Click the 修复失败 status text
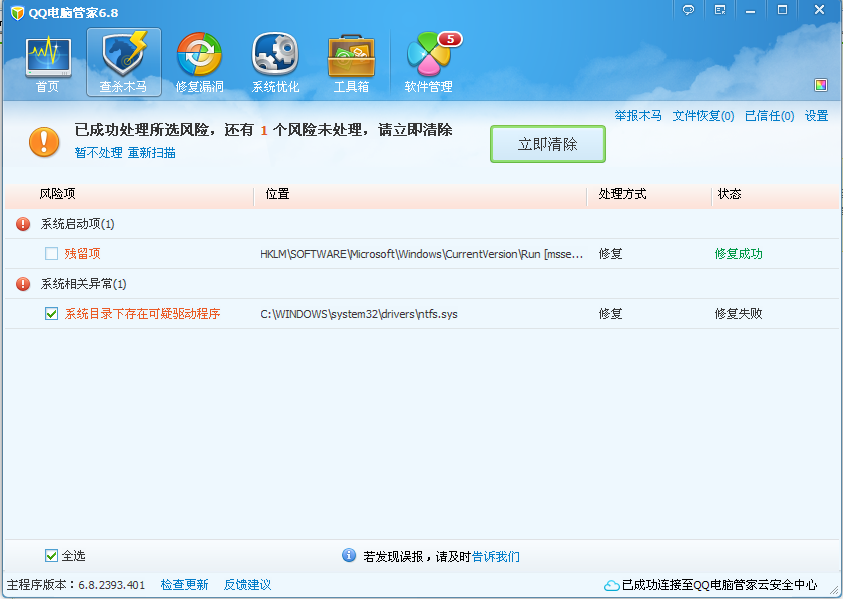The image size is (843, 599). [x=739, y=314]
